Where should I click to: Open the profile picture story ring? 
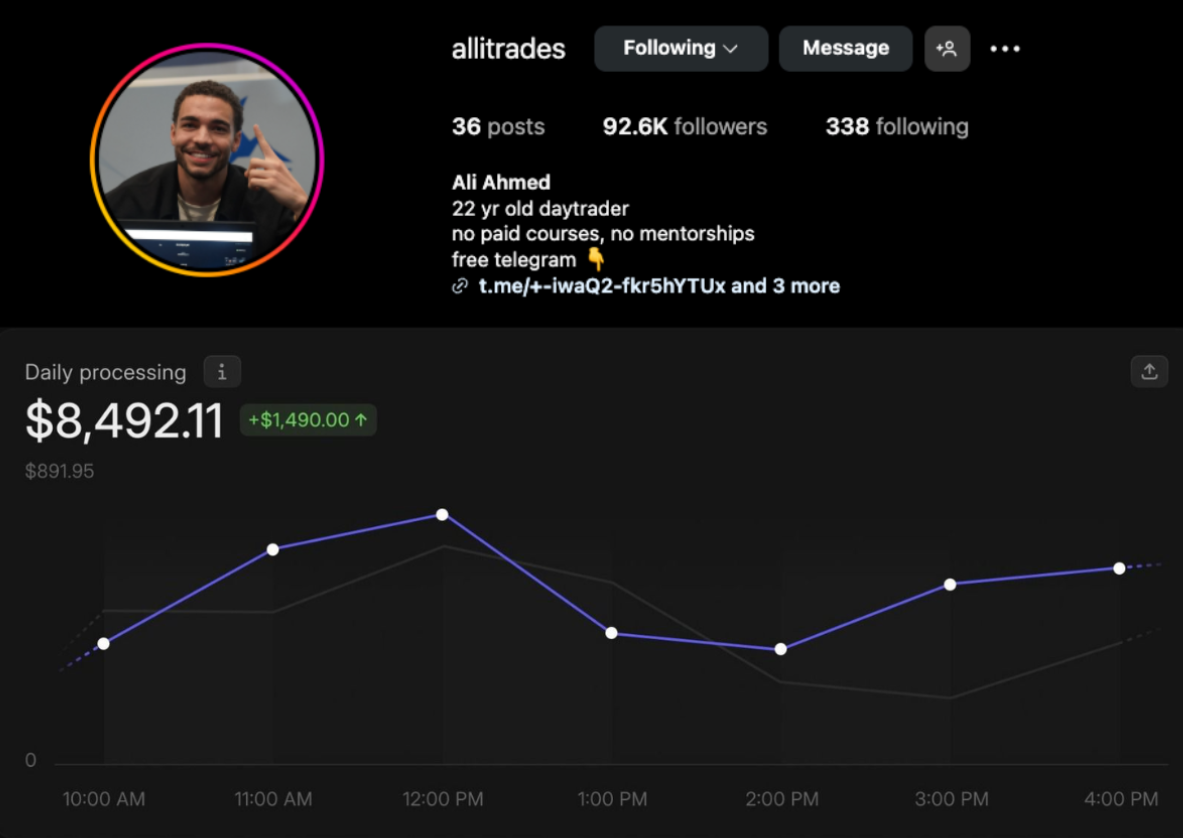[x=207, y=160]
